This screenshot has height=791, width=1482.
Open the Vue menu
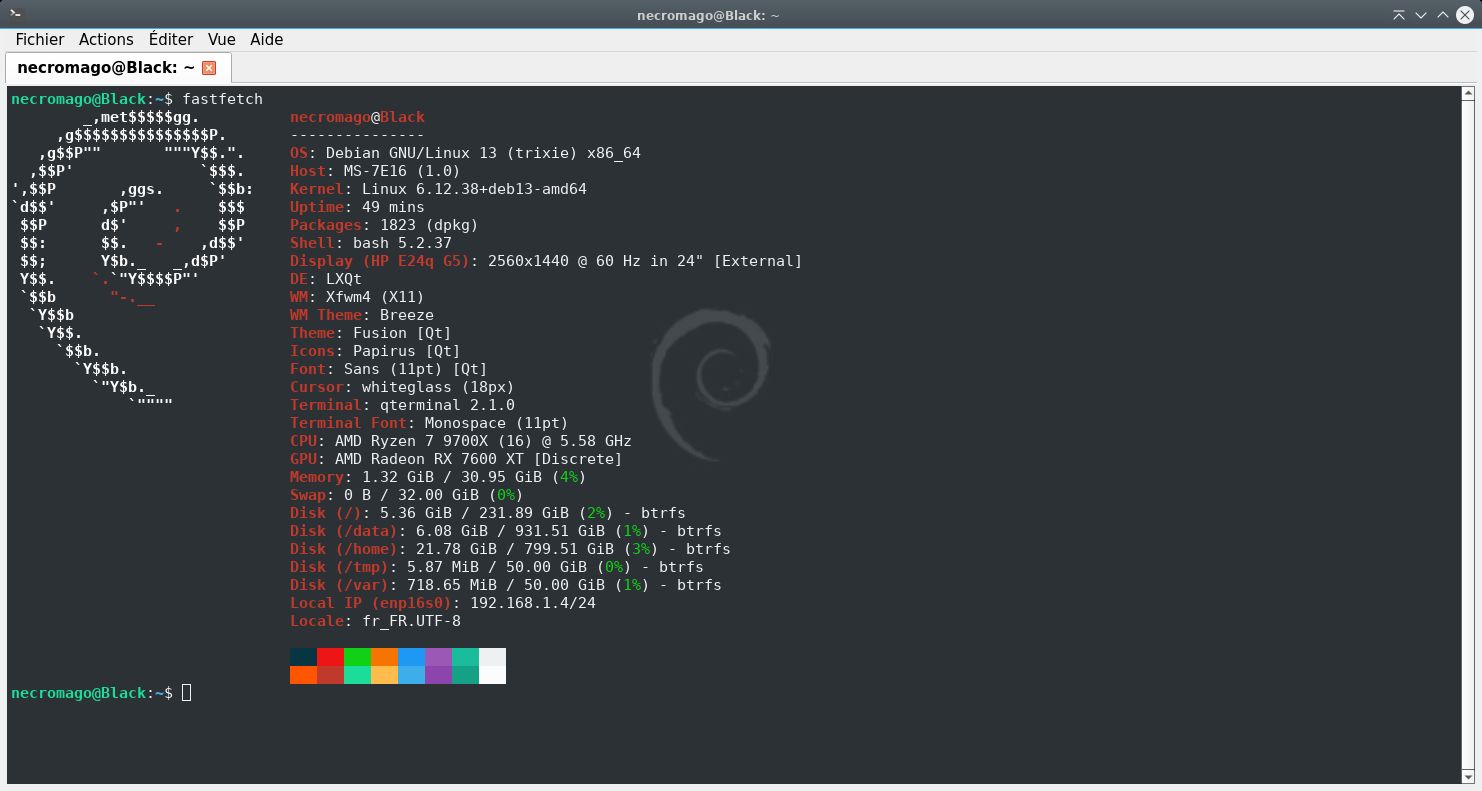click(x=222, y=39)
